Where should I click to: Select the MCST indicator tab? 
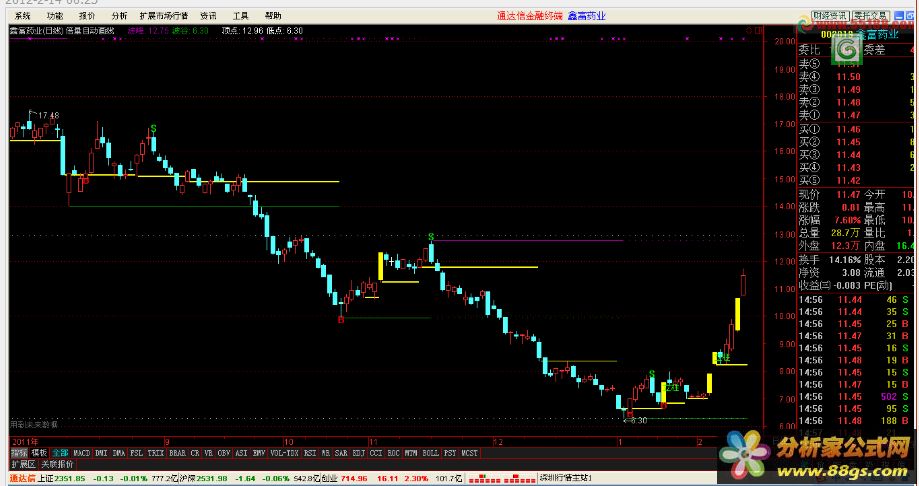[469, 453]
